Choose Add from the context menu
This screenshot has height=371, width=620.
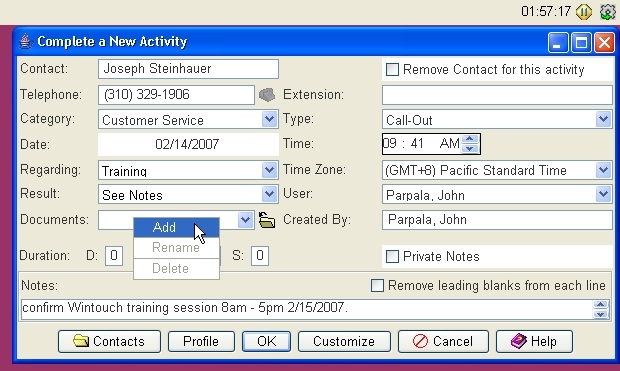(x=176, y=227)
